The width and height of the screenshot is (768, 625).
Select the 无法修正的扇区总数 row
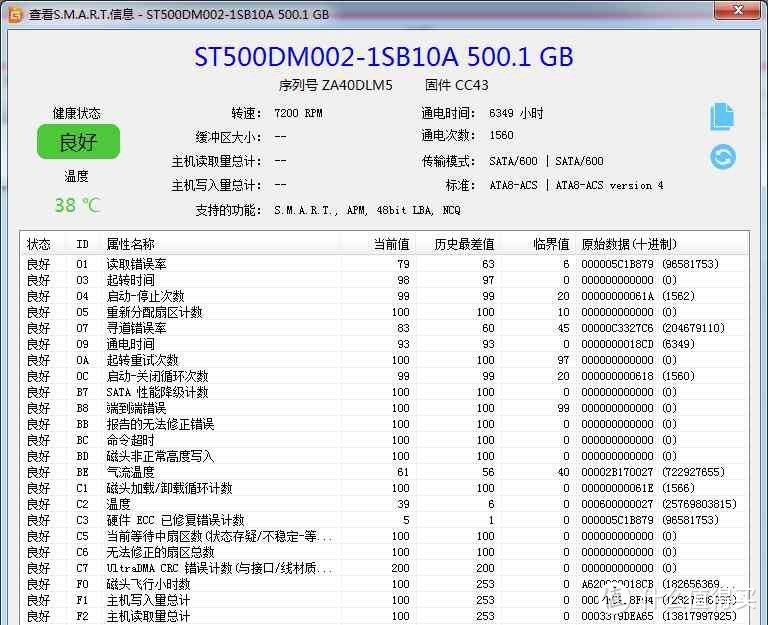384,552
